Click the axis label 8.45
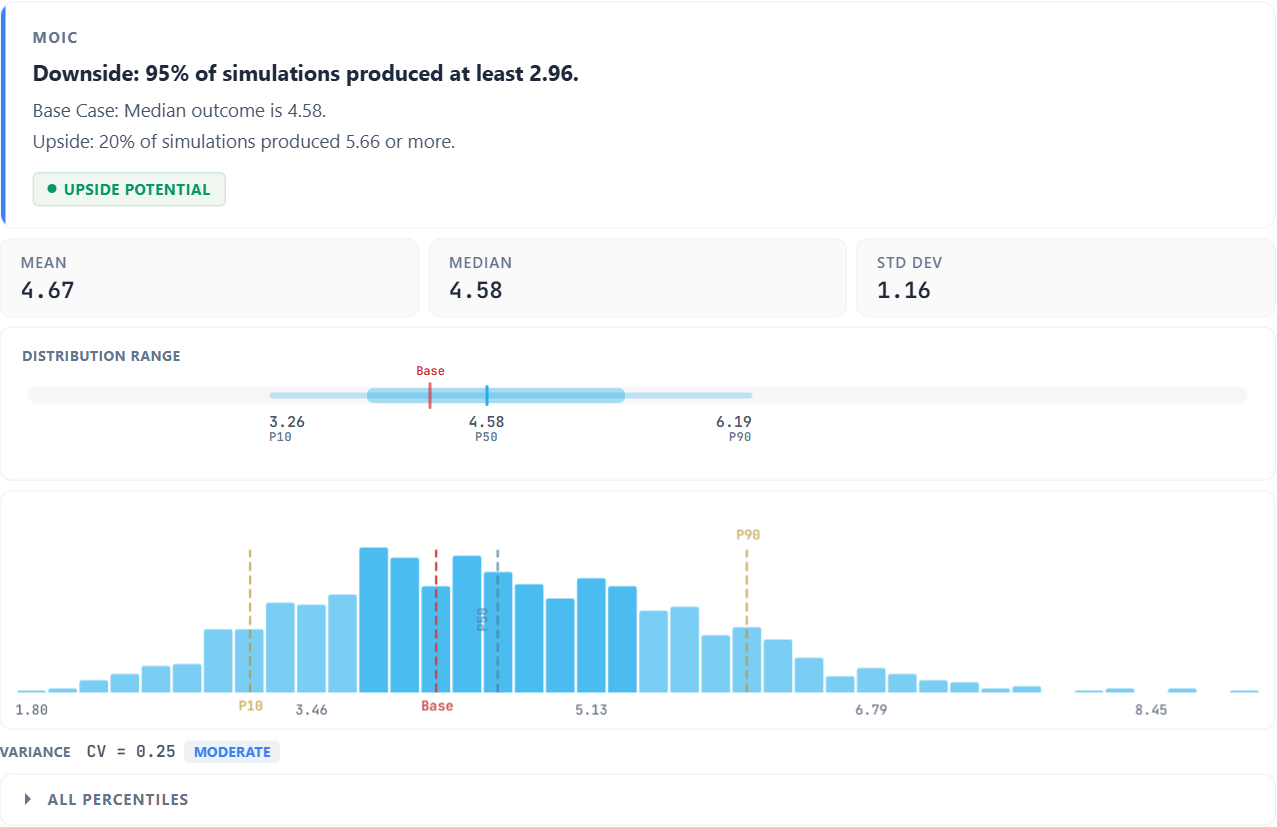Viewport: 1277px width, 827px height. [1151, 710]
